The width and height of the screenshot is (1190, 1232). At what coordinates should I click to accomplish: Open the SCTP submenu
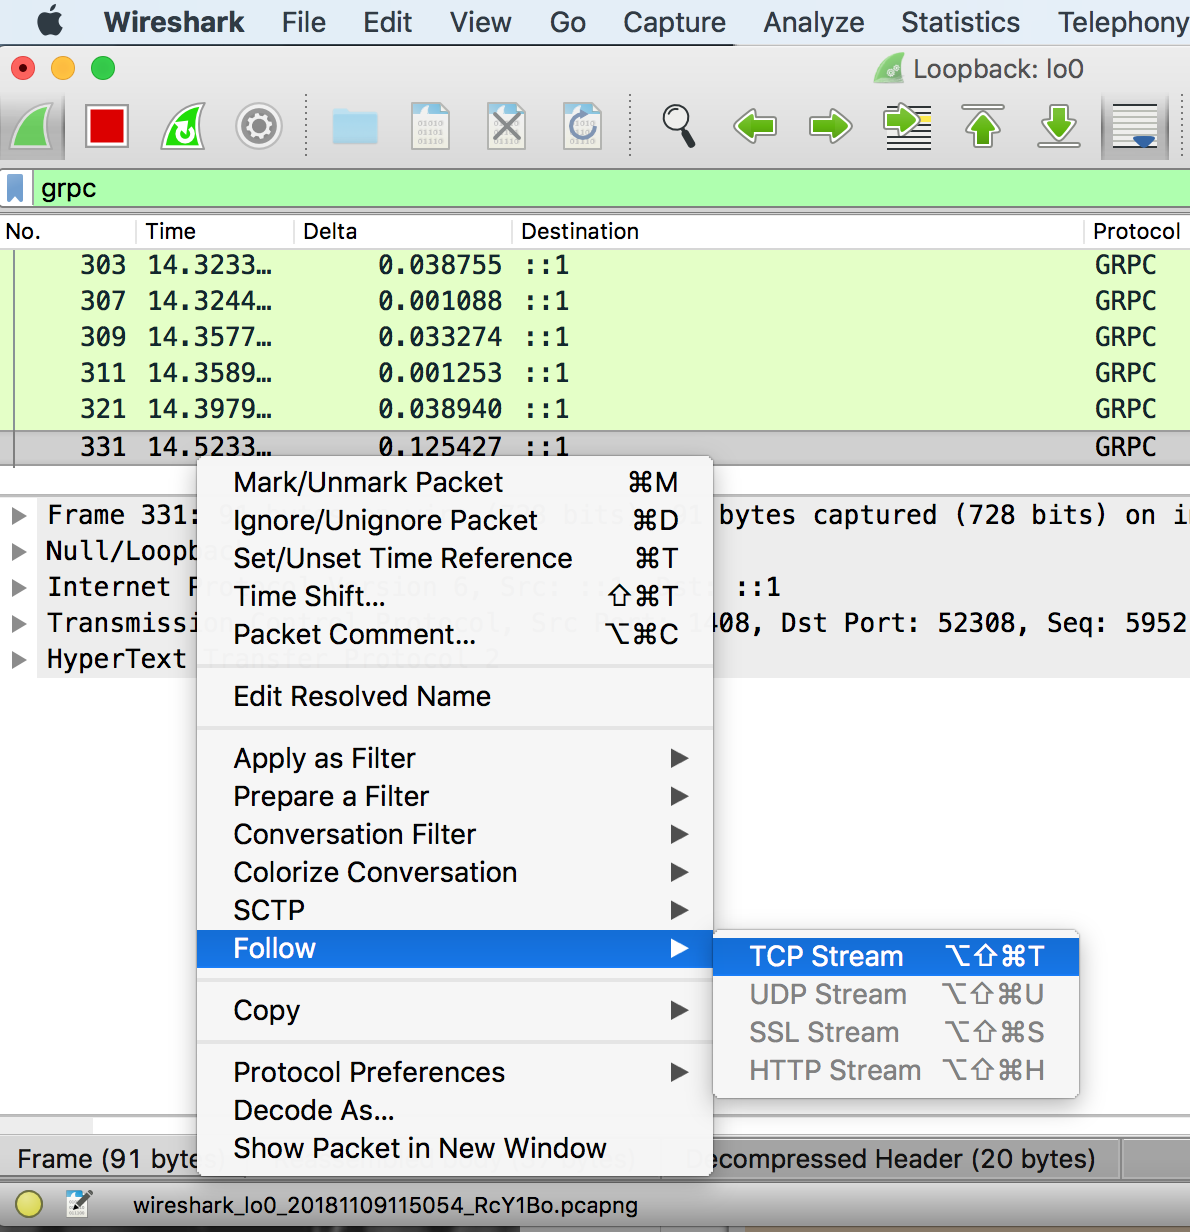(x=455, y=910)
